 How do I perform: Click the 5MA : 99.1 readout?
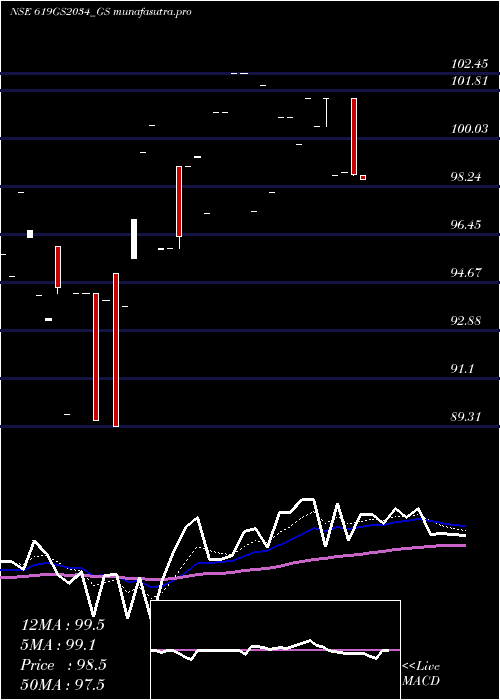click(58, 645)
